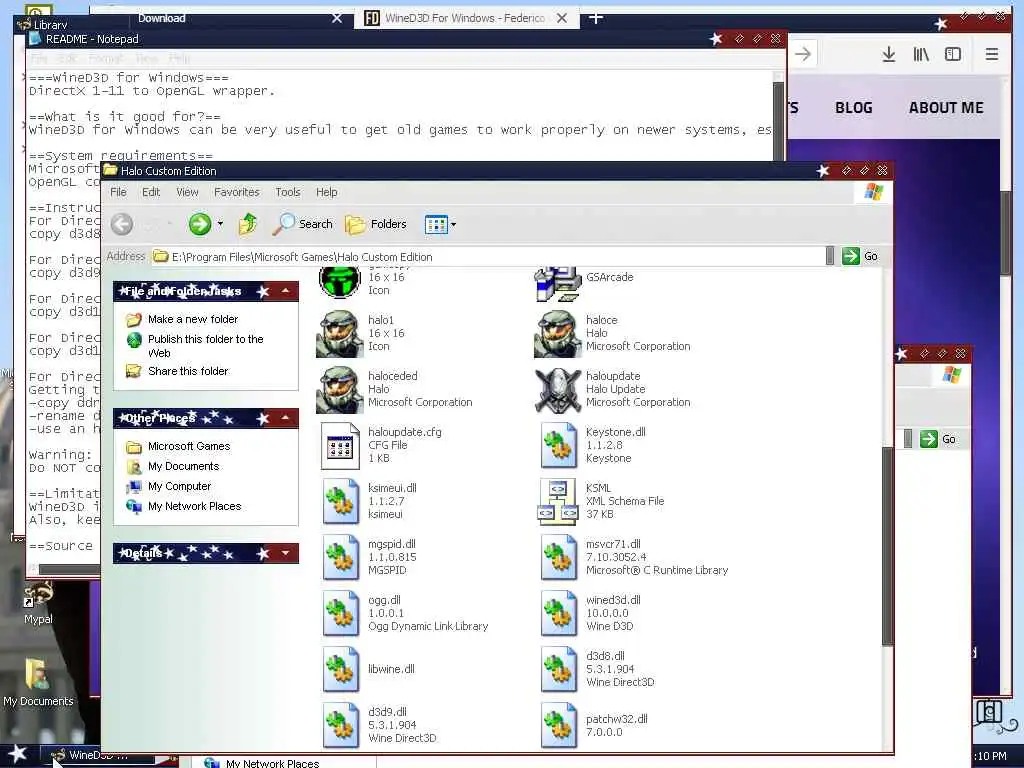
Task: Select the d3d8.dll file icon
Action: (x=558, y=669)
